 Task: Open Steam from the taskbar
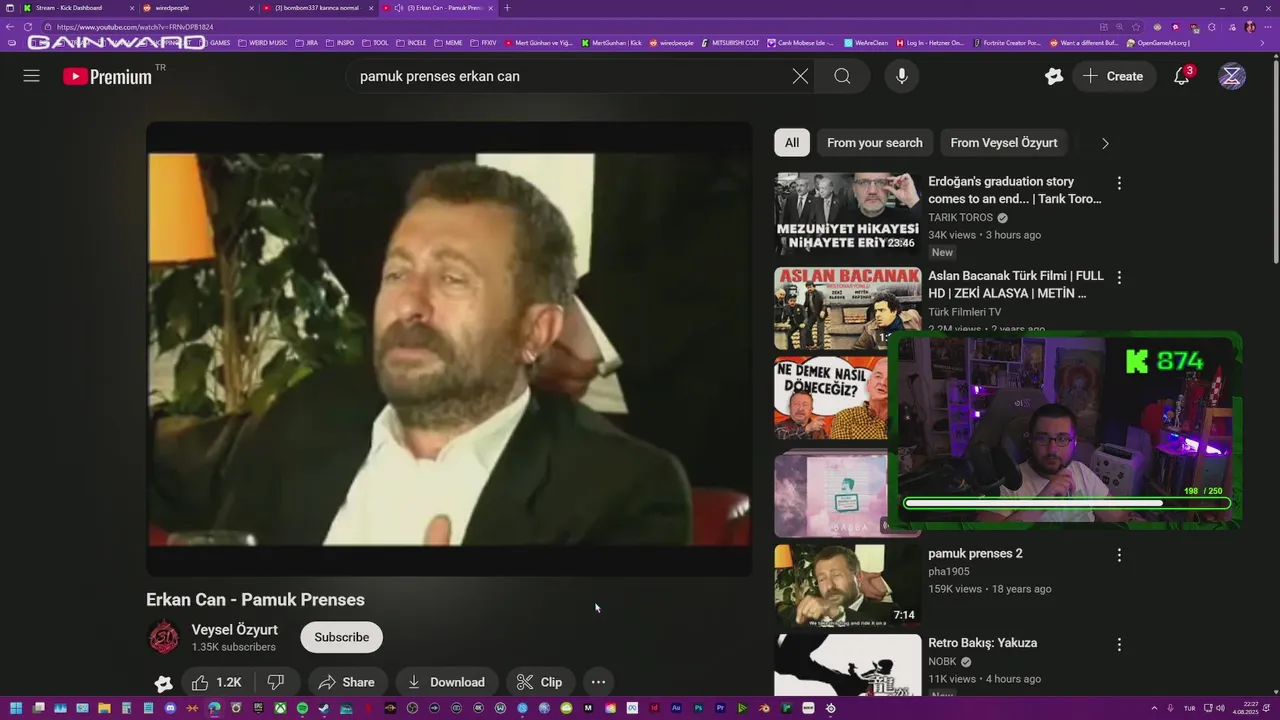point(324,708)
